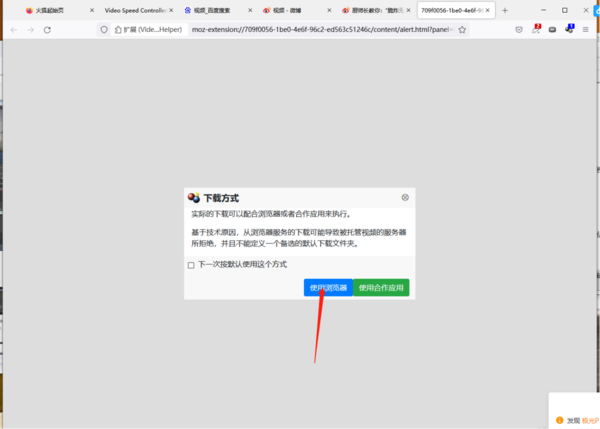Viewport: 600px width, 429px height.
Task: Click the shield tracking protection icon
Action: pyautogui.click(x=104, y=29)
